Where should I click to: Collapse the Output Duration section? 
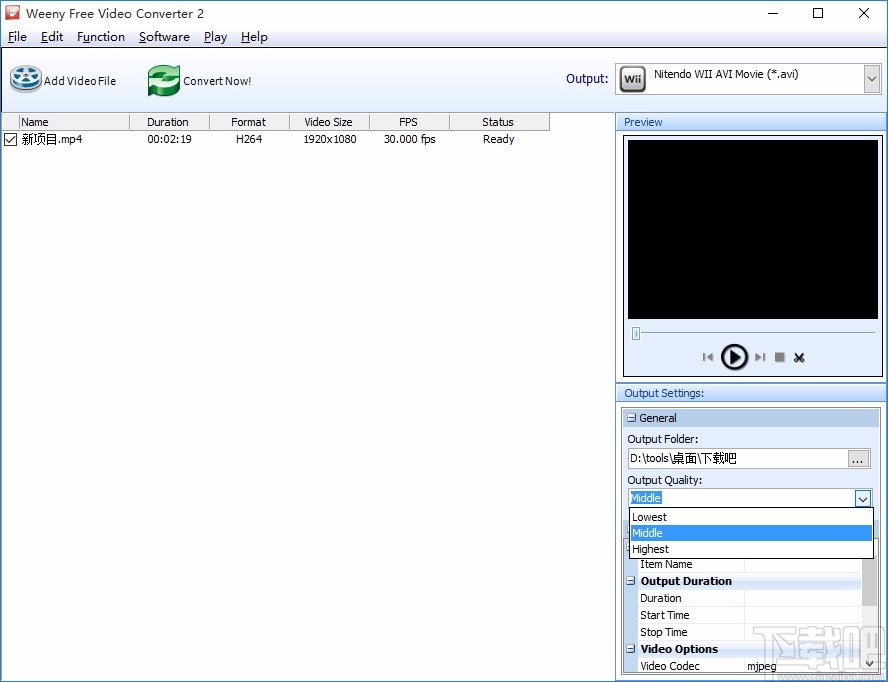tap(631, 581)
